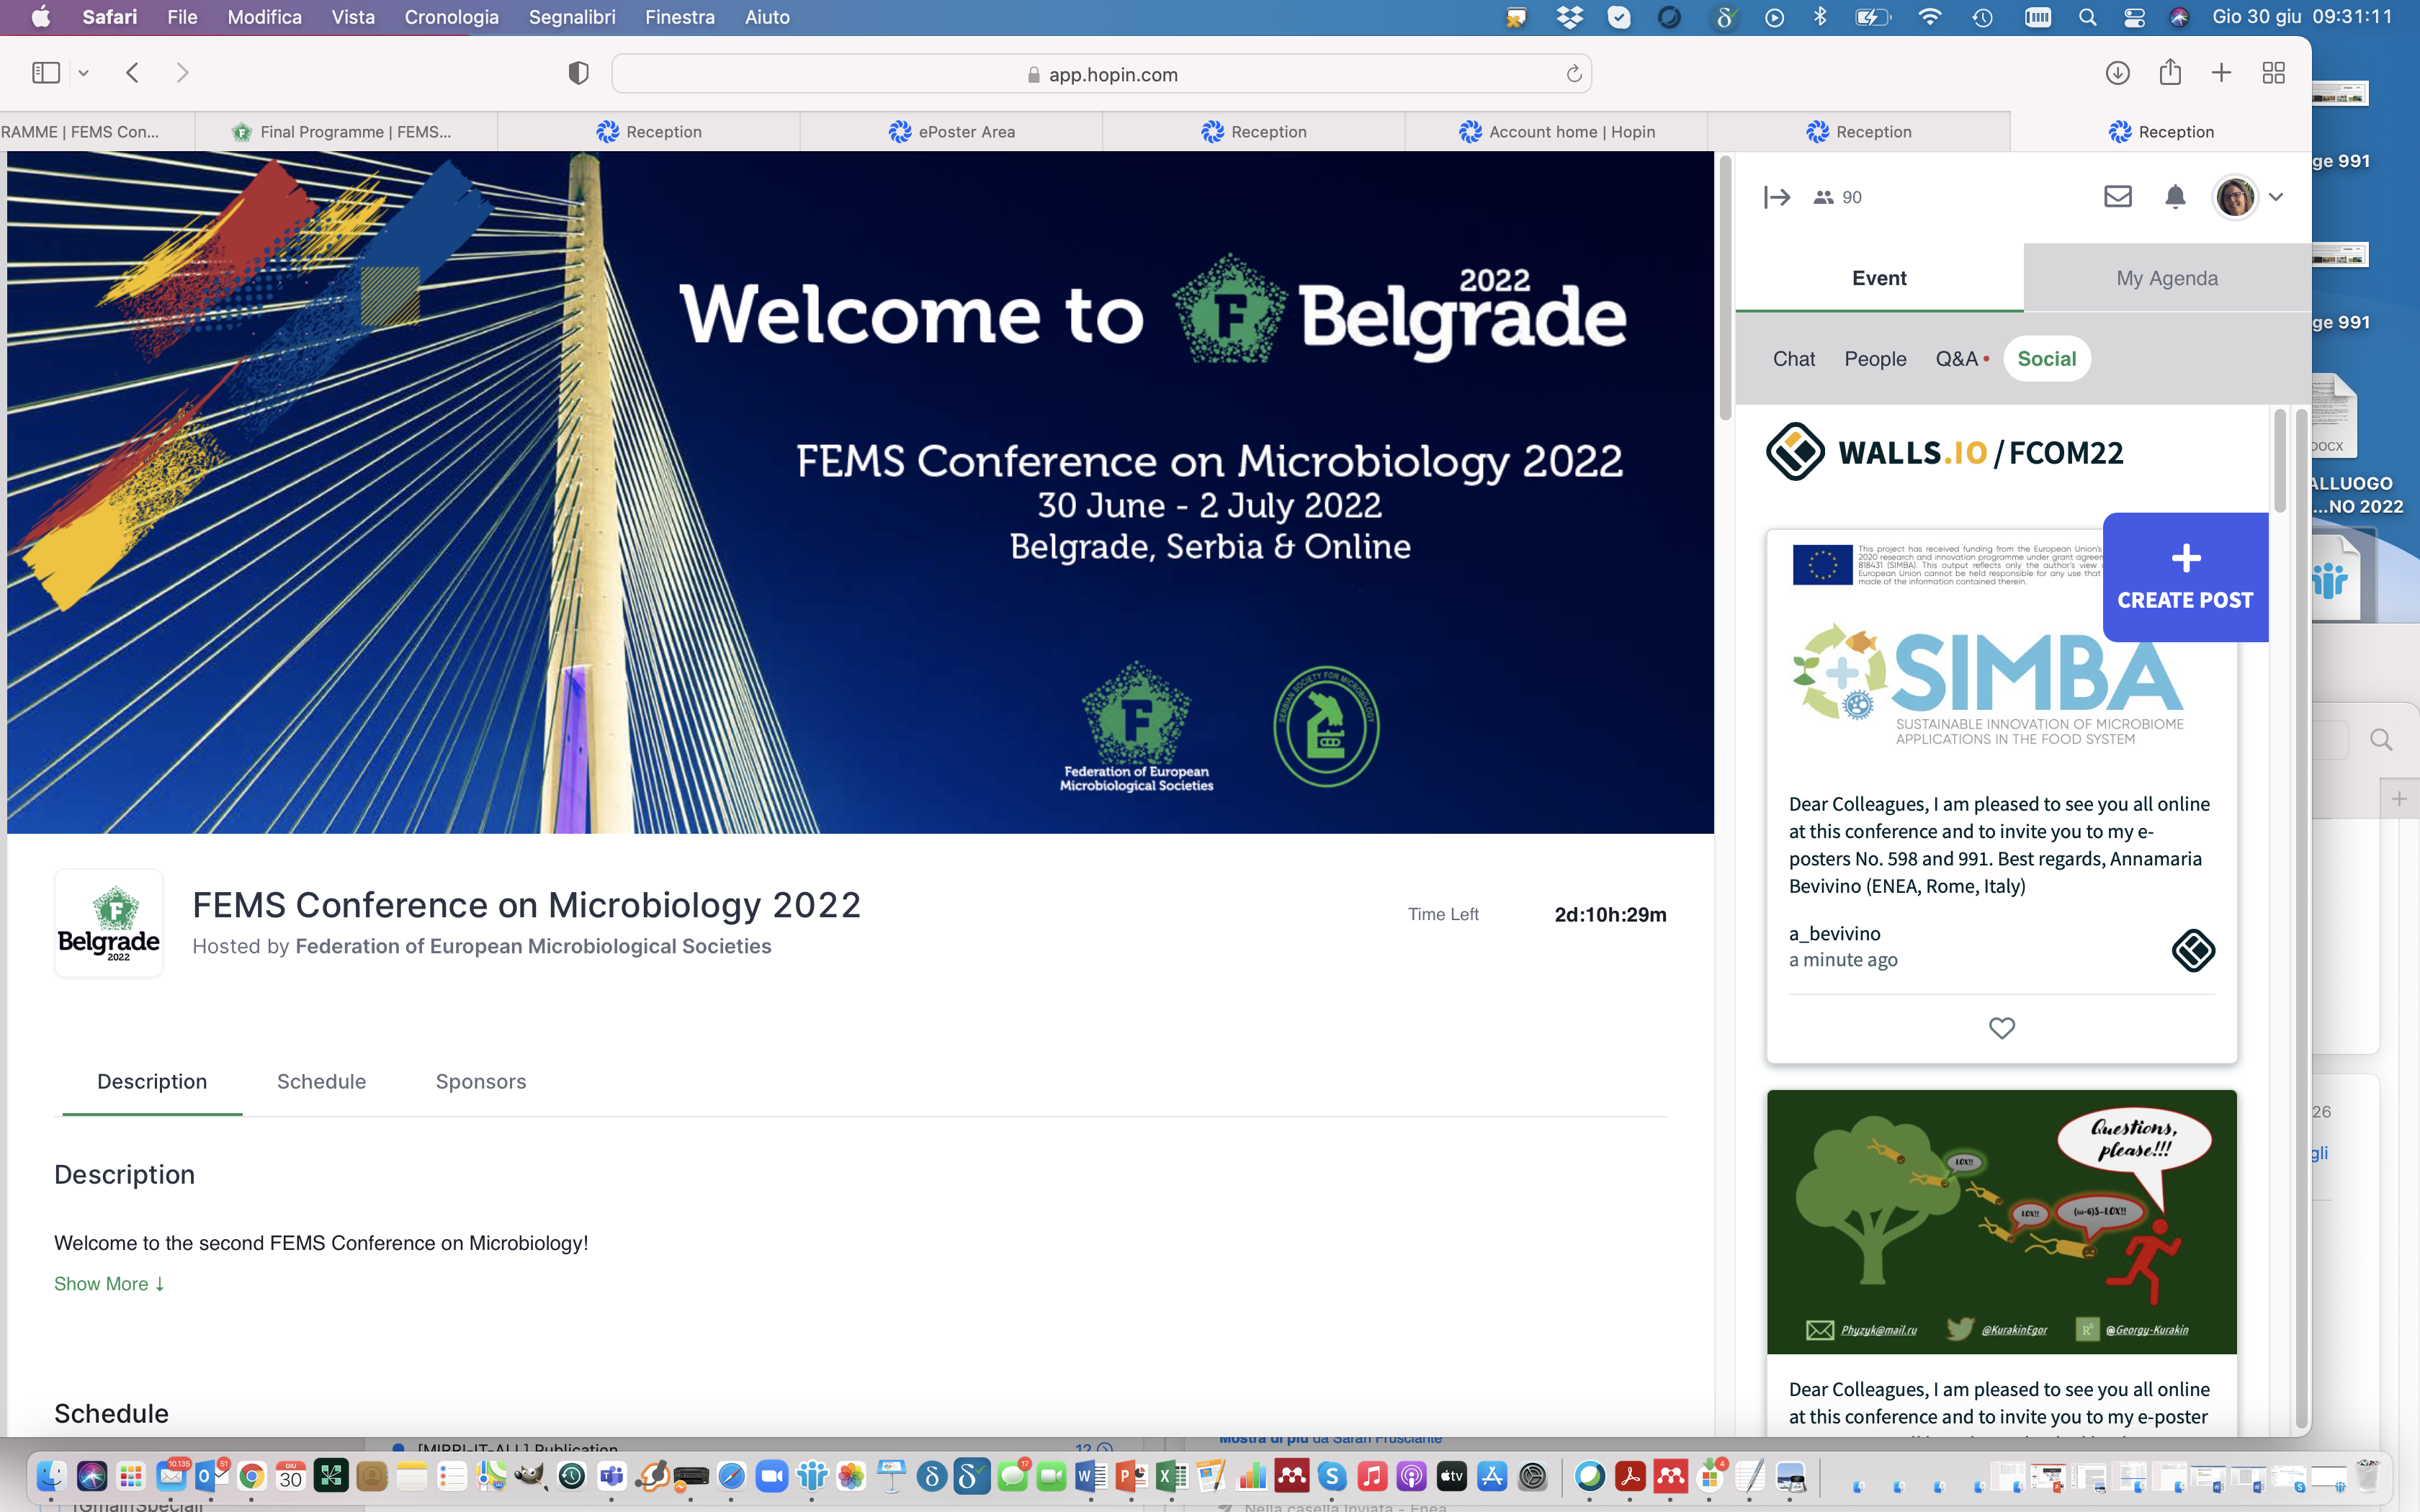Collapse the Hopin side panel arrow
This screenshot has width=2420, height=1512.
point(1777,197)
